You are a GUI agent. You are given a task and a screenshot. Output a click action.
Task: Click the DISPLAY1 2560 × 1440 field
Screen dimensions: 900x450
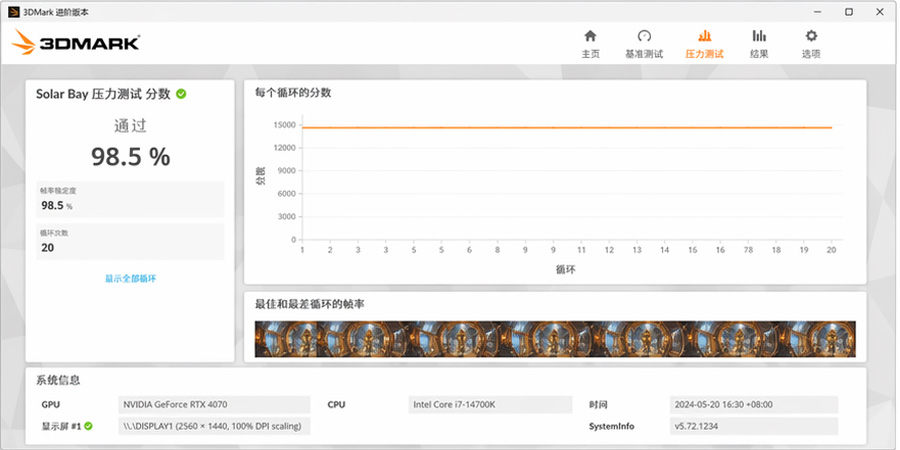click(214, 426)
